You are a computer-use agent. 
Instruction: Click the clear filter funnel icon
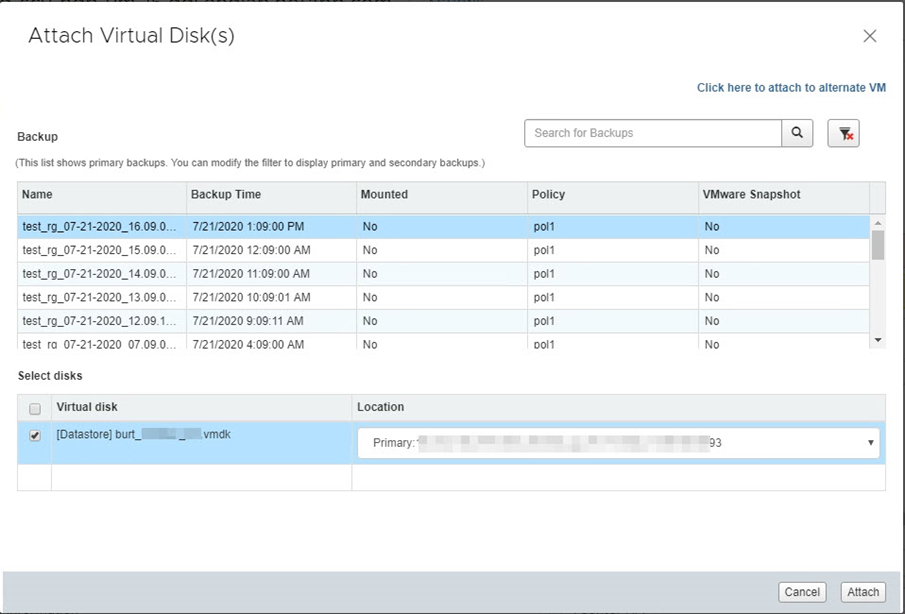pyautogui.click(x=844, y=133)
